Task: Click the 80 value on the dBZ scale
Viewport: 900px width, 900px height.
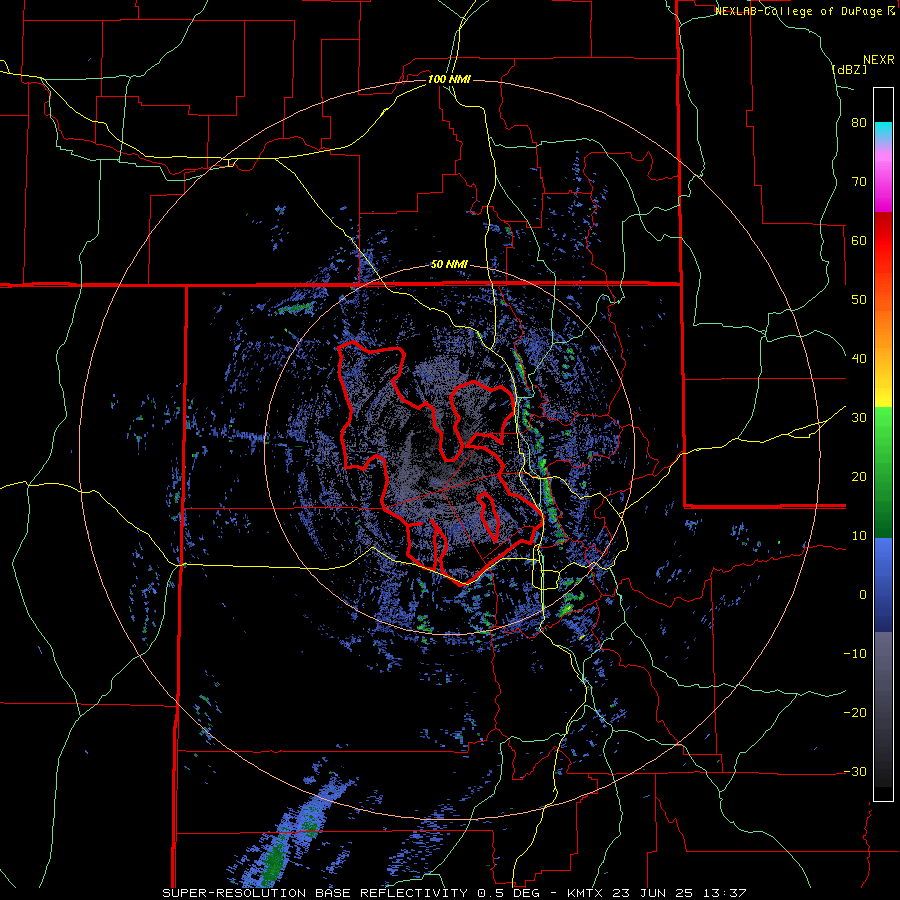Action: [859, 123]
